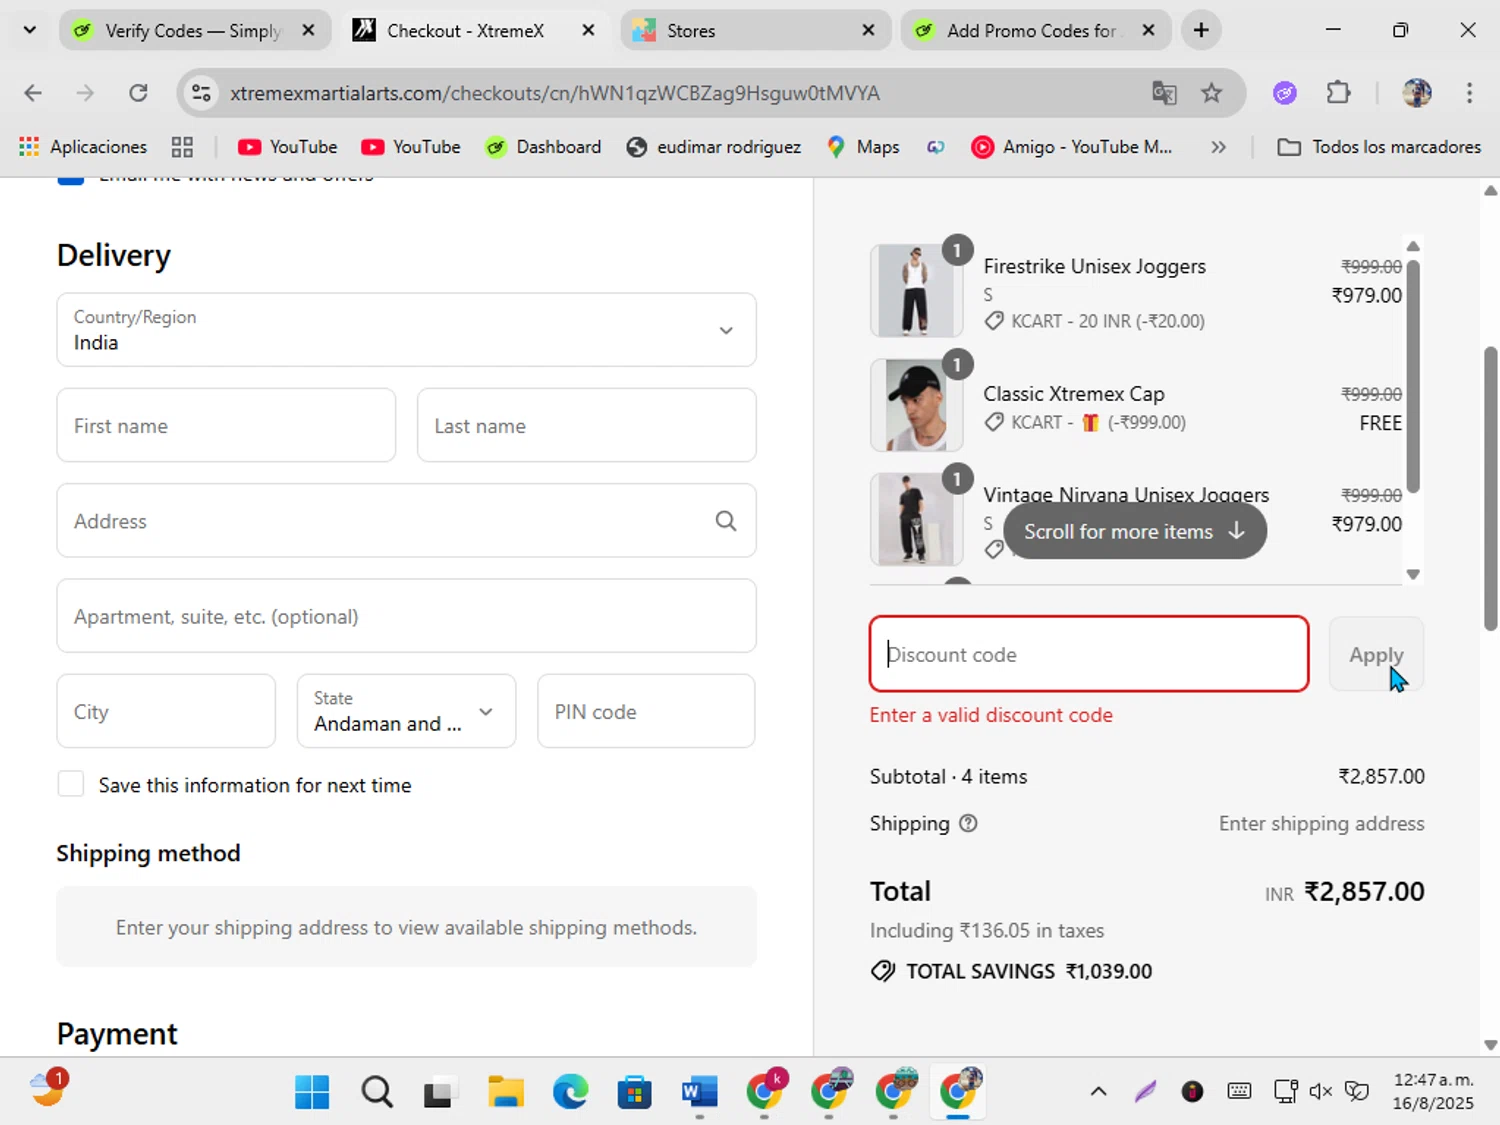Screen dimensions: 1500x1125
Task: Open the Maps bookmark
Action: (x=863, y=147)
